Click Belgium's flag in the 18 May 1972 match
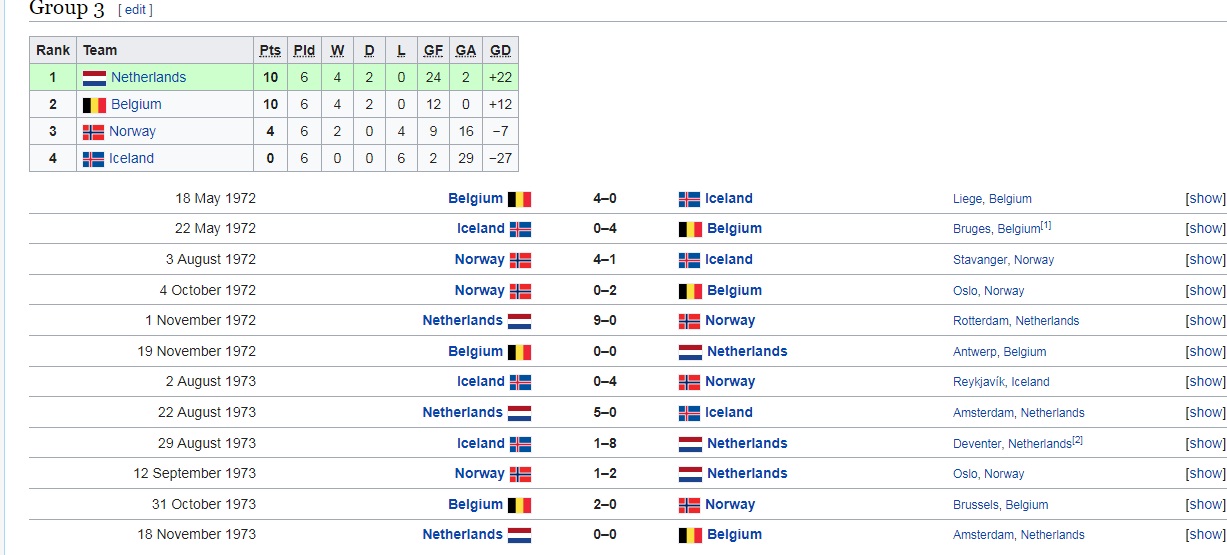This screenshot has height=555, width=1227. 519,199
